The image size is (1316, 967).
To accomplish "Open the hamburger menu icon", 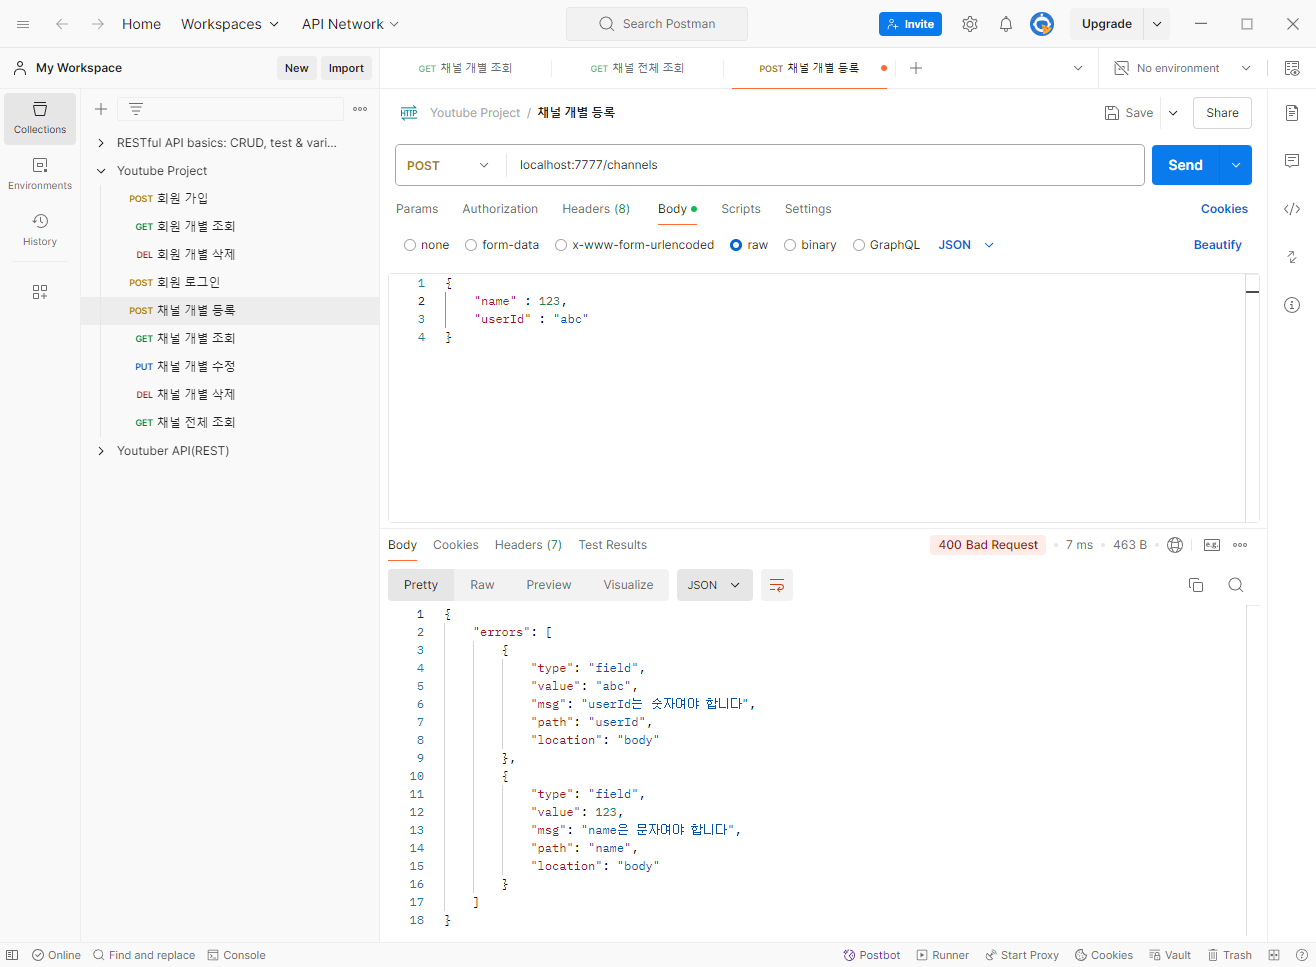I will [23, 24].
